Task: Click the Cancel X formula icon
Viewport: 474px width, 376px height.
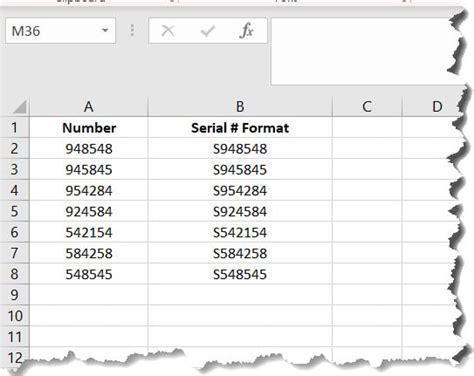Action: point(168,31)
